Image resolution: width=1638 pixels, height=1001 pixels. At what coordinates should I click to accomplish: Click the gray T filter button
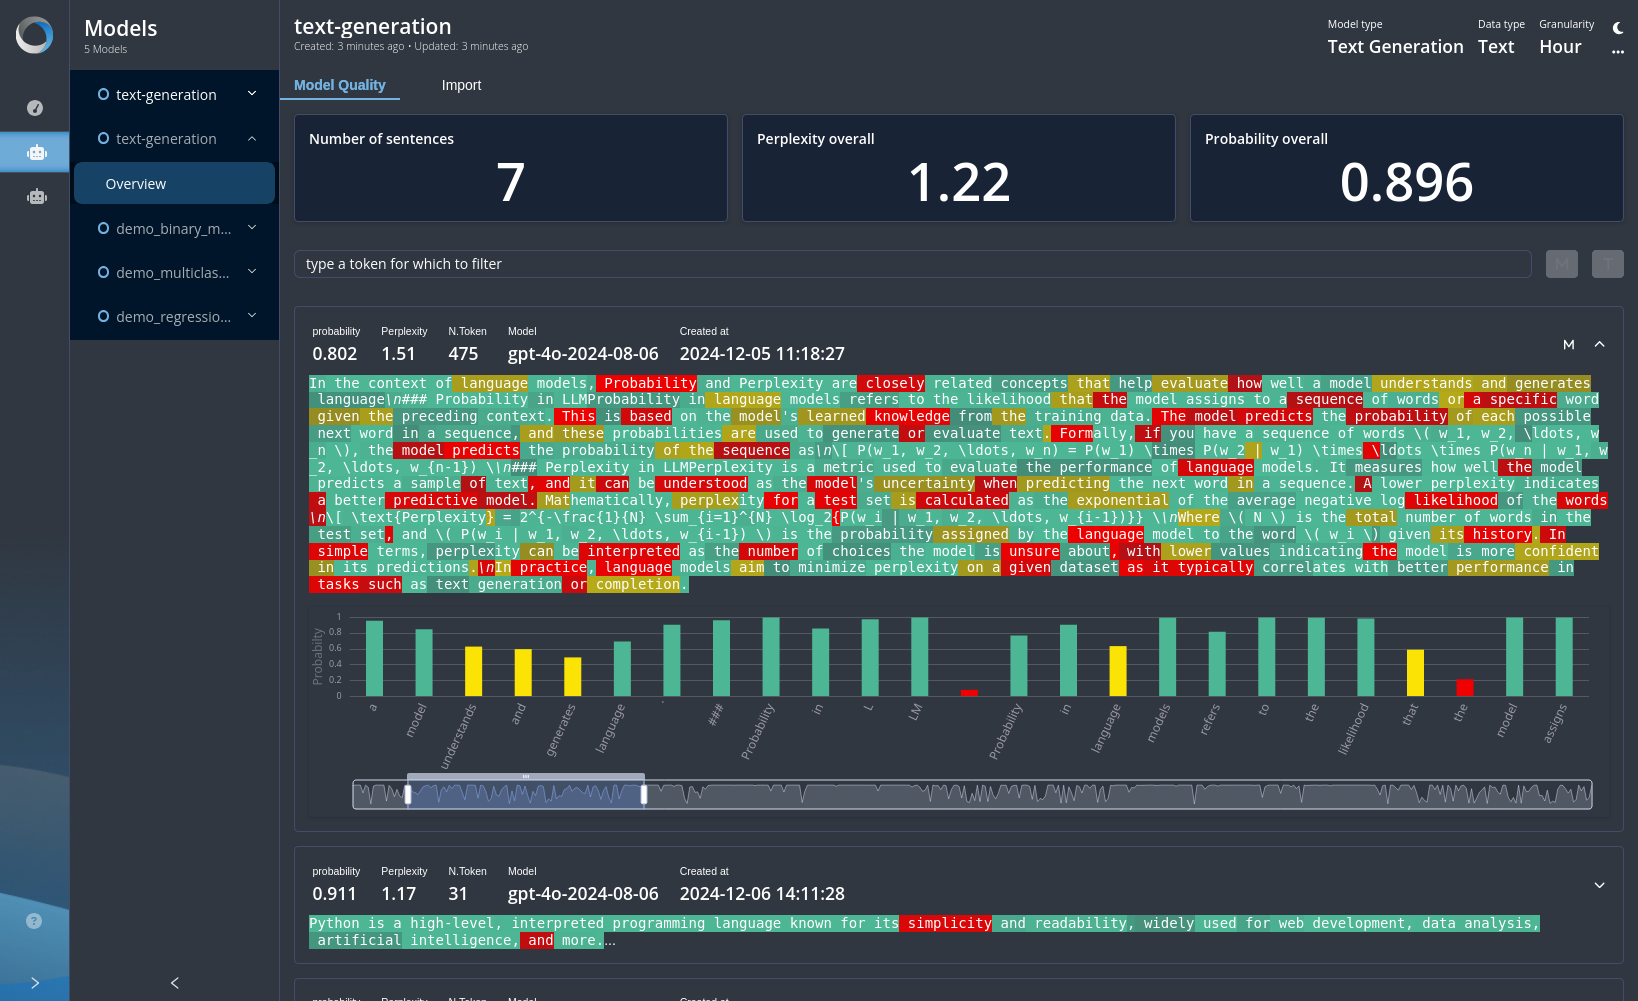coord(1608,264)
